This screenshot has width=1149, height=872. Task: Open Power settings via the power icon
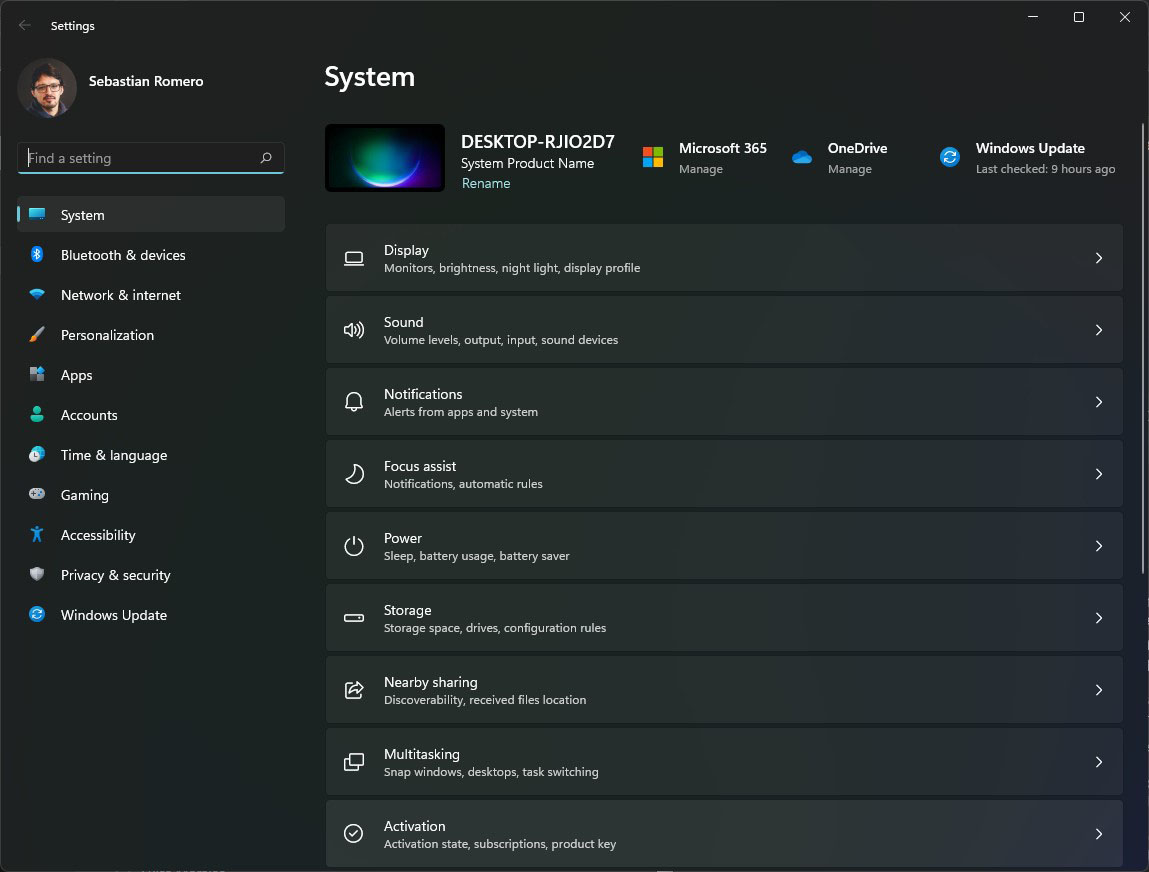pyautogui.click(x=353, y=546)
